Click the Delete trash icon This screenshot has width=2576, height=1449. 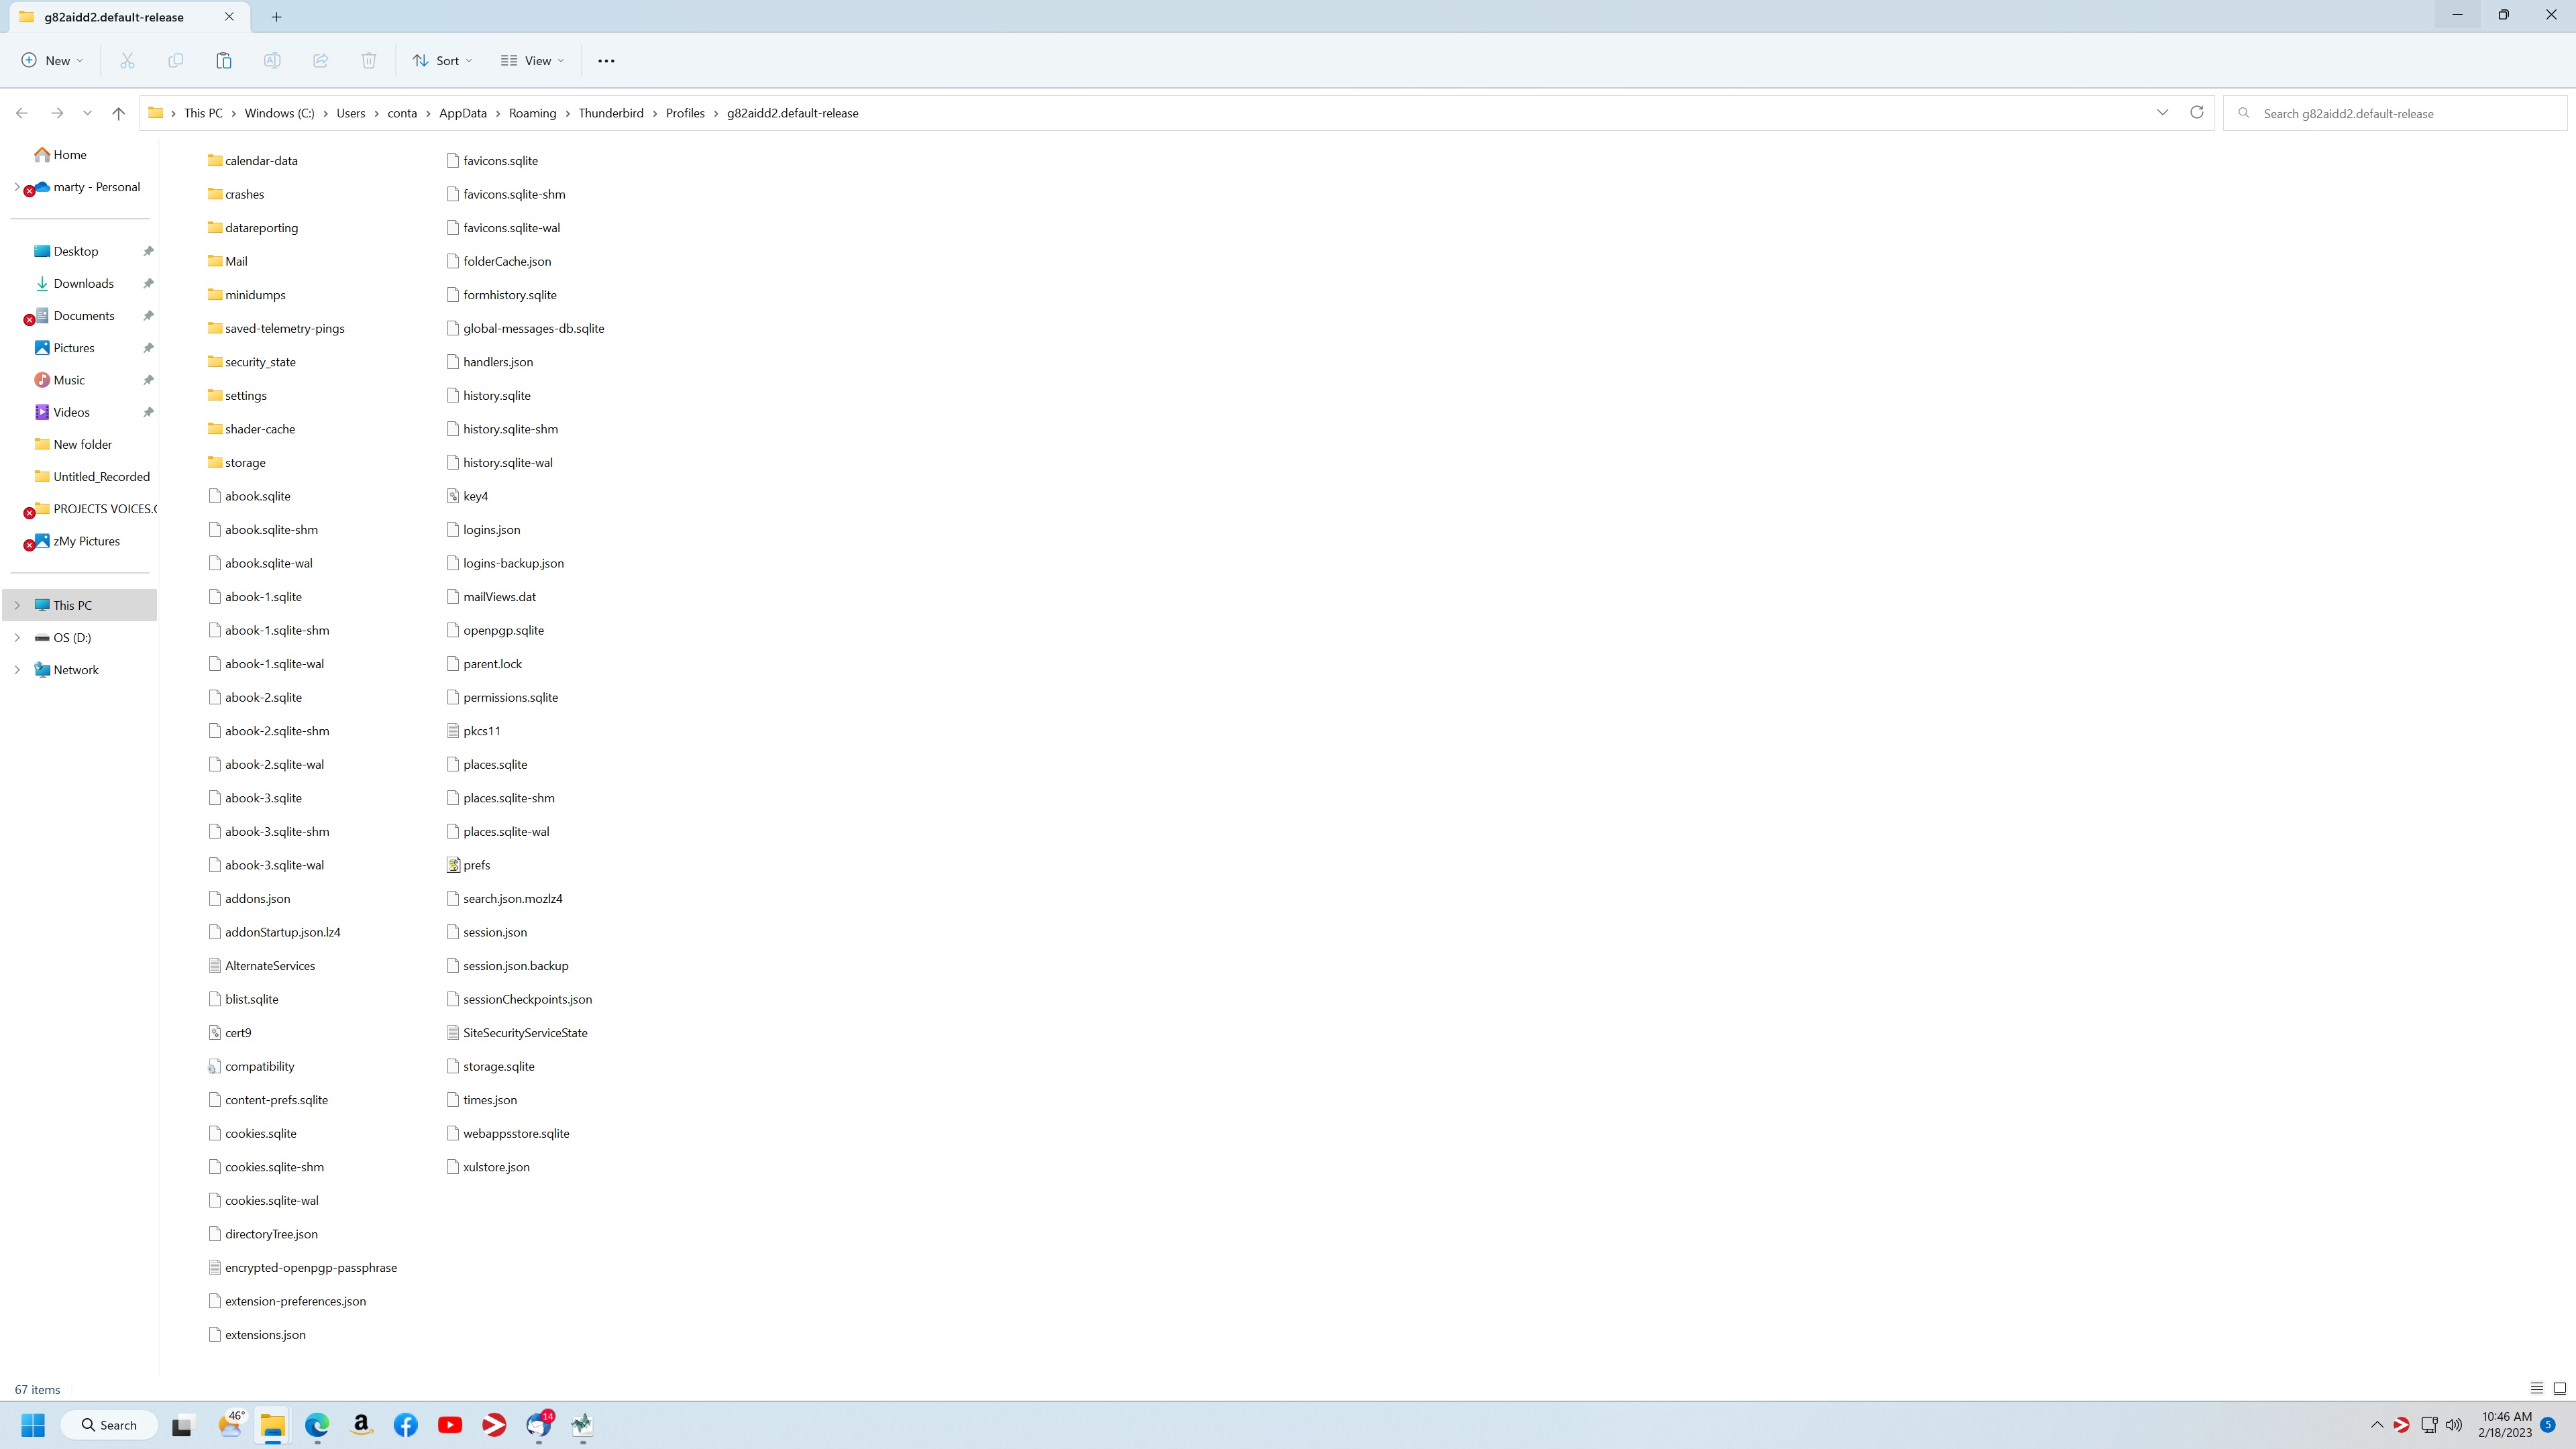[x=368, y=61]
